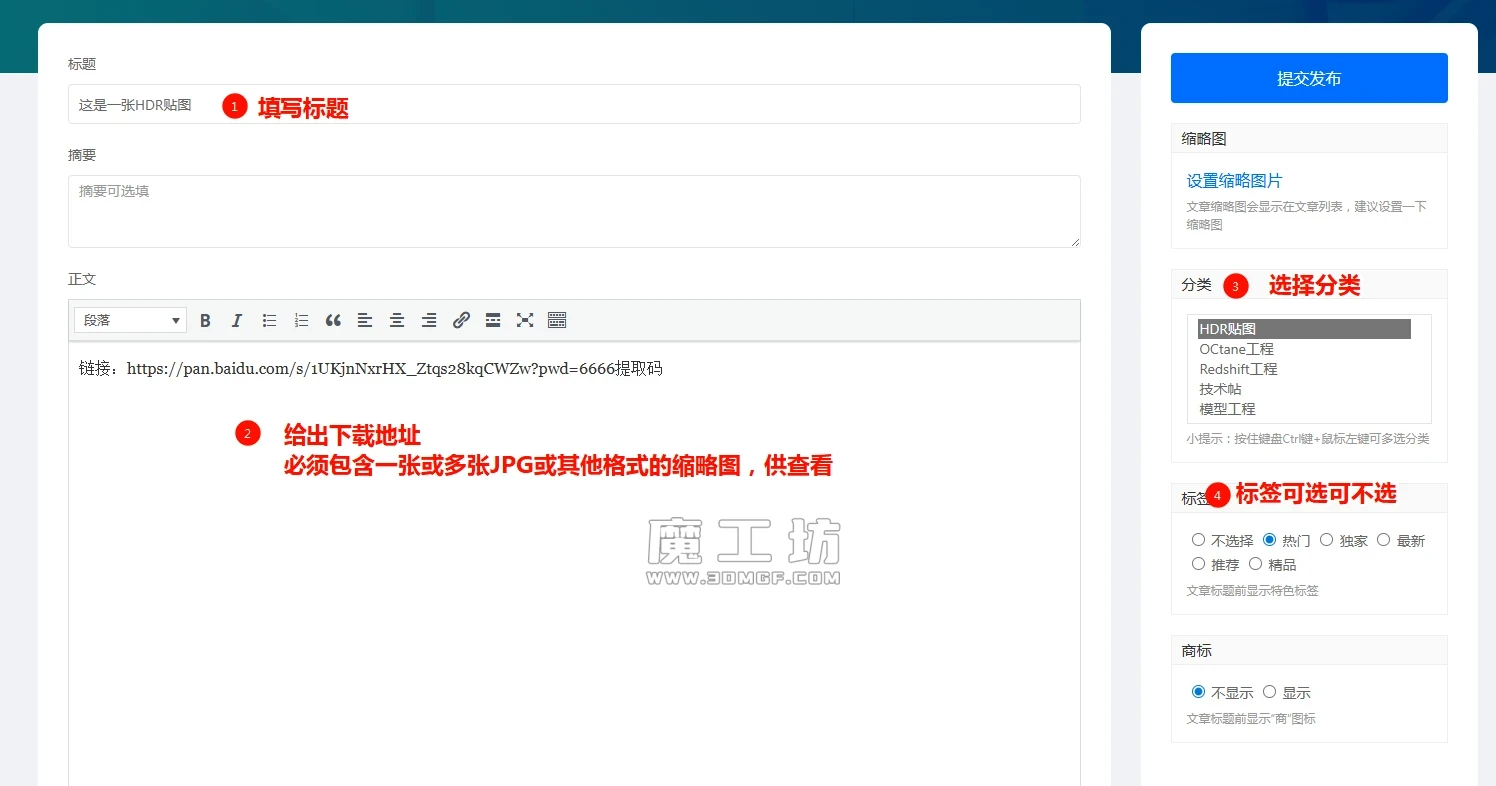Toggle bold formatting in the editor toolbar

tap(205, 320)
